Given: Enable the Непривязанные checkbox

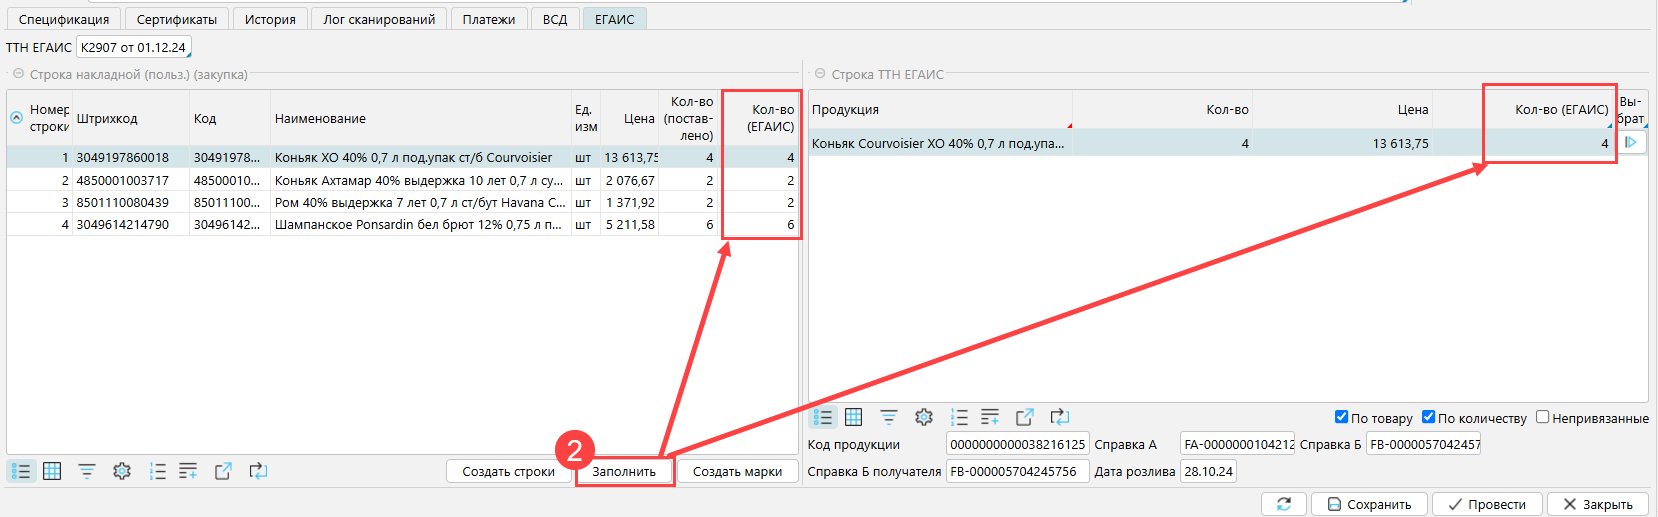Looking at the screenshot, I should pos(1542,417).
